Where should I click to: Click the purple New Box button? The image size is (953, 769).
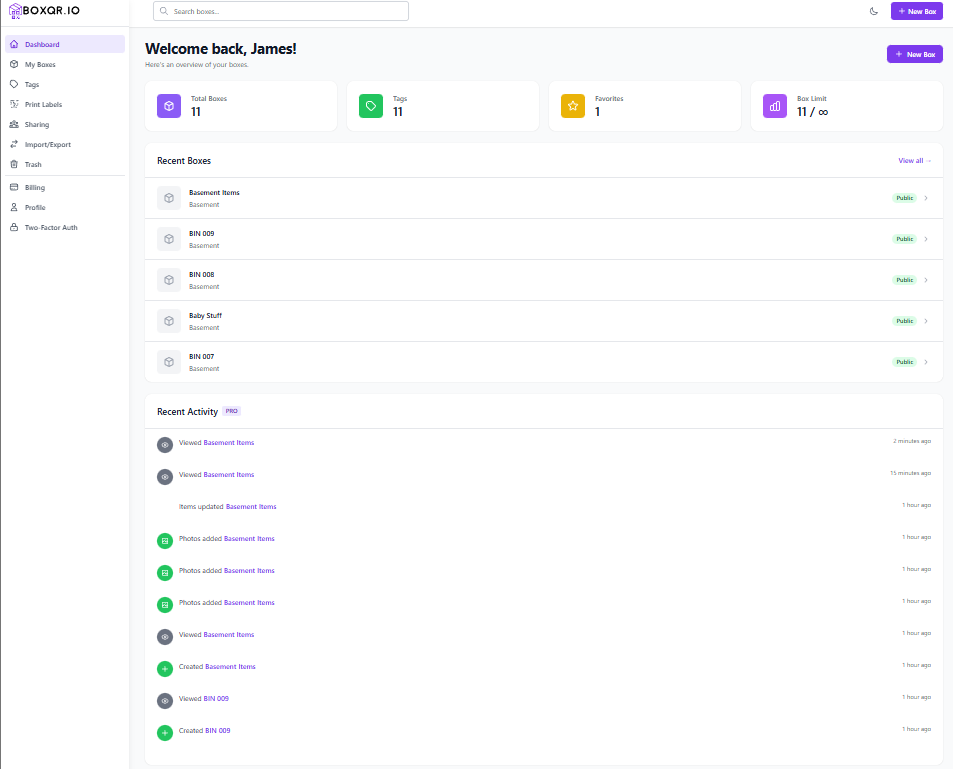914,54
